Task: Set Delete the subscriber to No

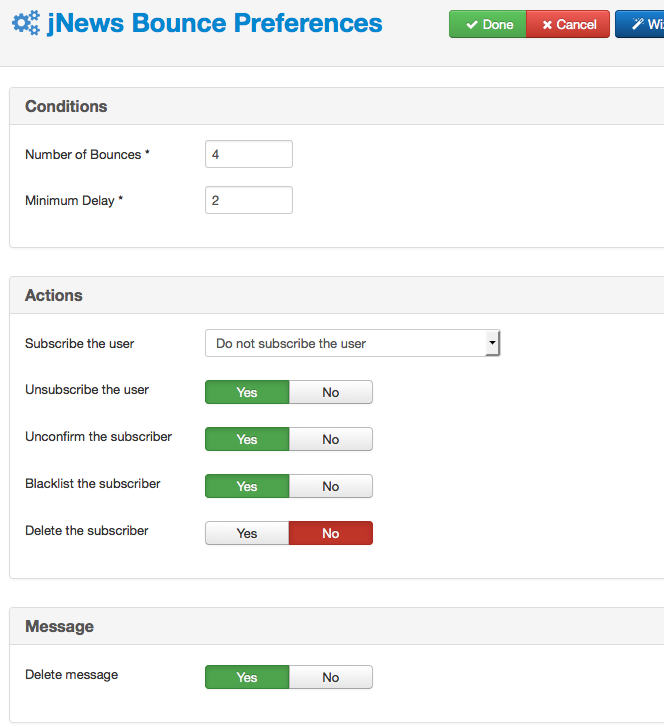Action: click(x=331, y=533)
